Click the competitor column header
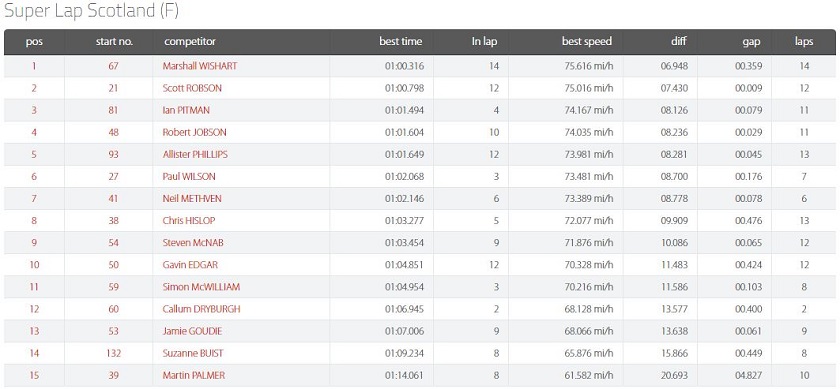Image resolution: width=840 pixels, height=389 pixels. click(x=190, y=41)
